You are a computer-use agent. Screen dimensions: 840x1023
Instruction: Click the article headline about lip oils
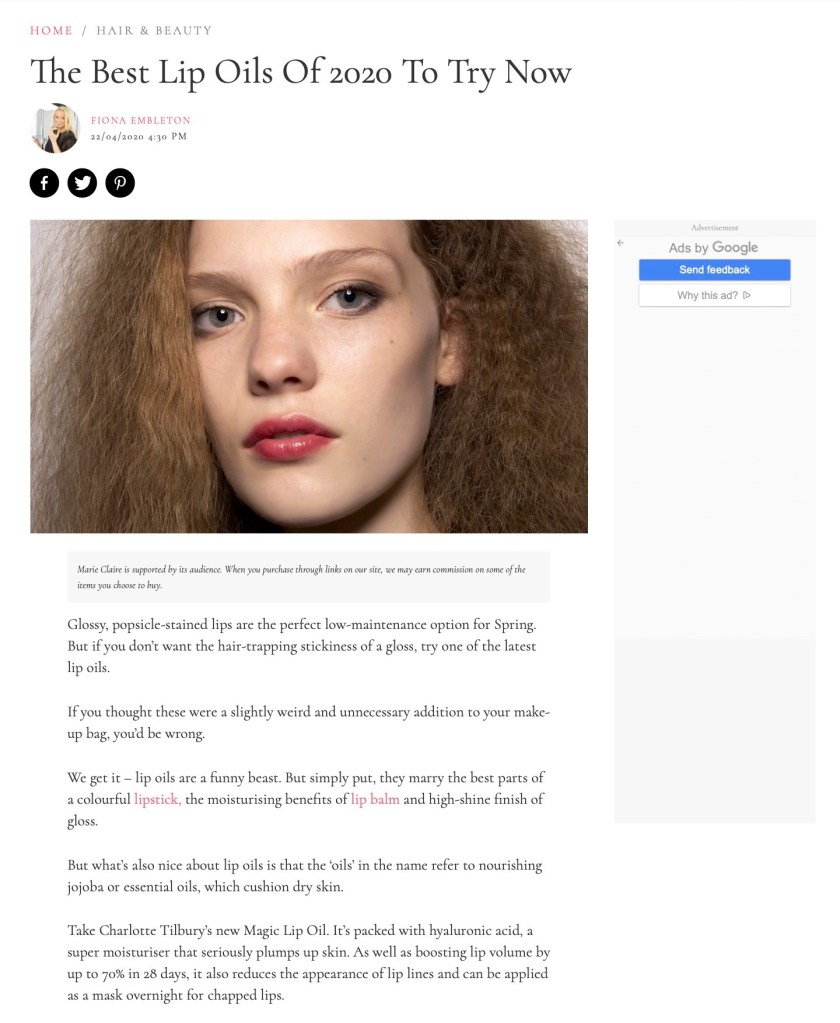click(301, 72)
